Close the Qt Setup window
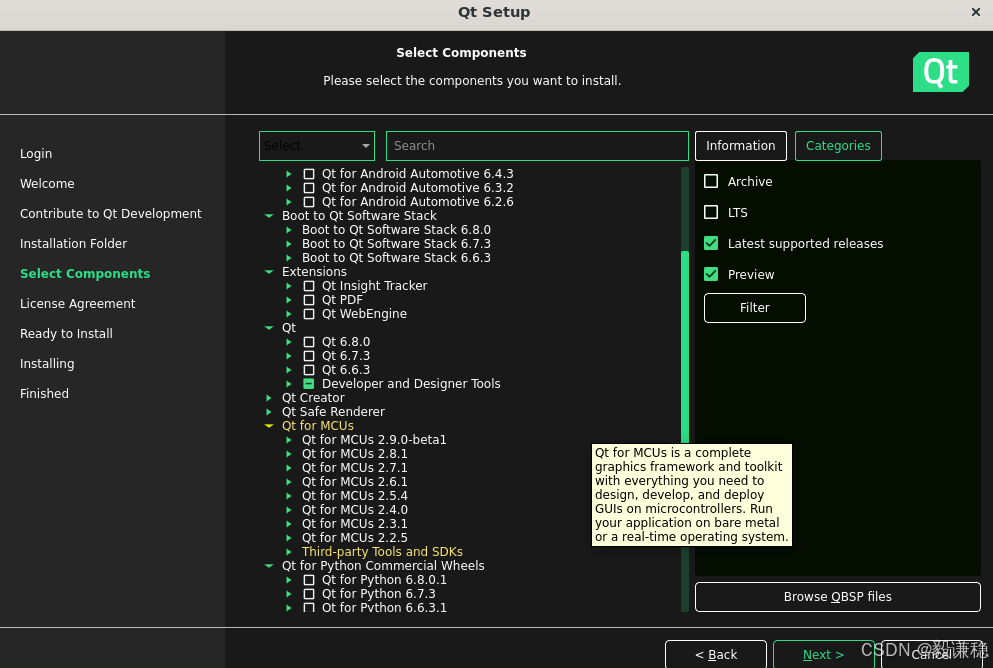 tap(975, 12)
